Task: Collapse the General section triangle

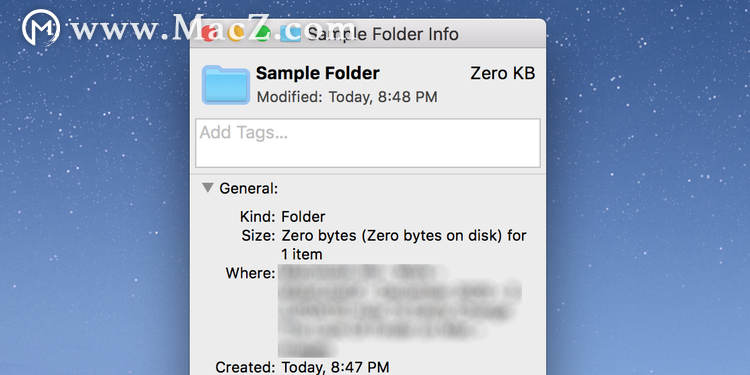Action: pyautogui.click(x=208, y=188)
